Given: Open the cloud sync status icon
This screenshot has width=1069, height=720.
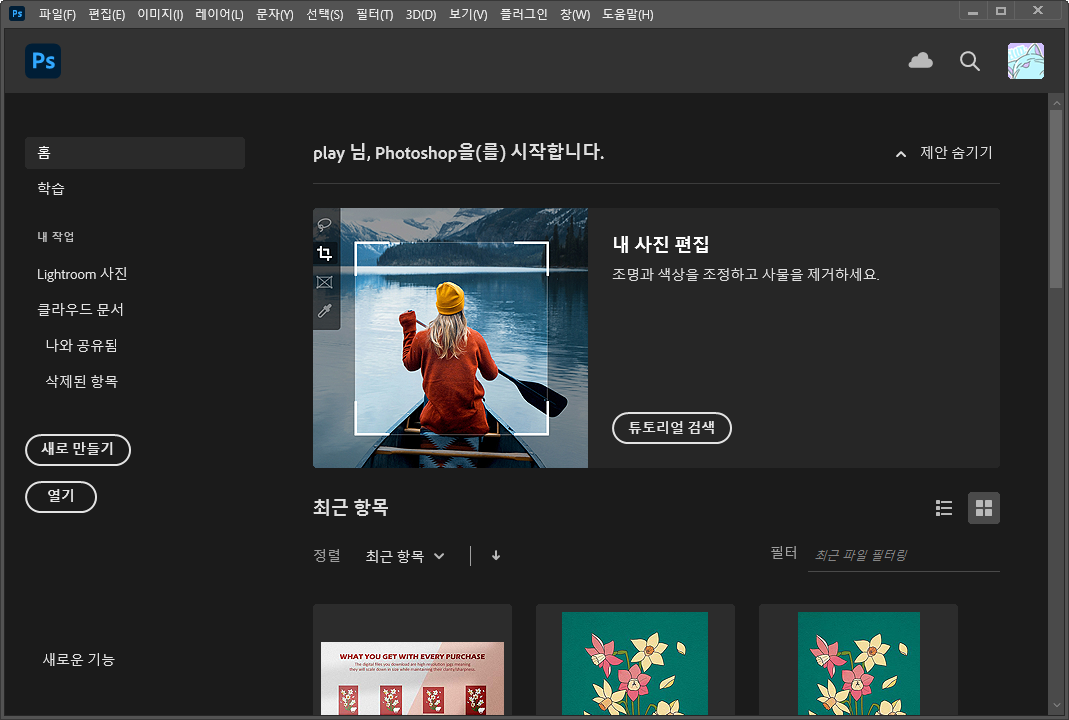Looking at the screenshot, I should pyautogui.click(x=920, y=61).
